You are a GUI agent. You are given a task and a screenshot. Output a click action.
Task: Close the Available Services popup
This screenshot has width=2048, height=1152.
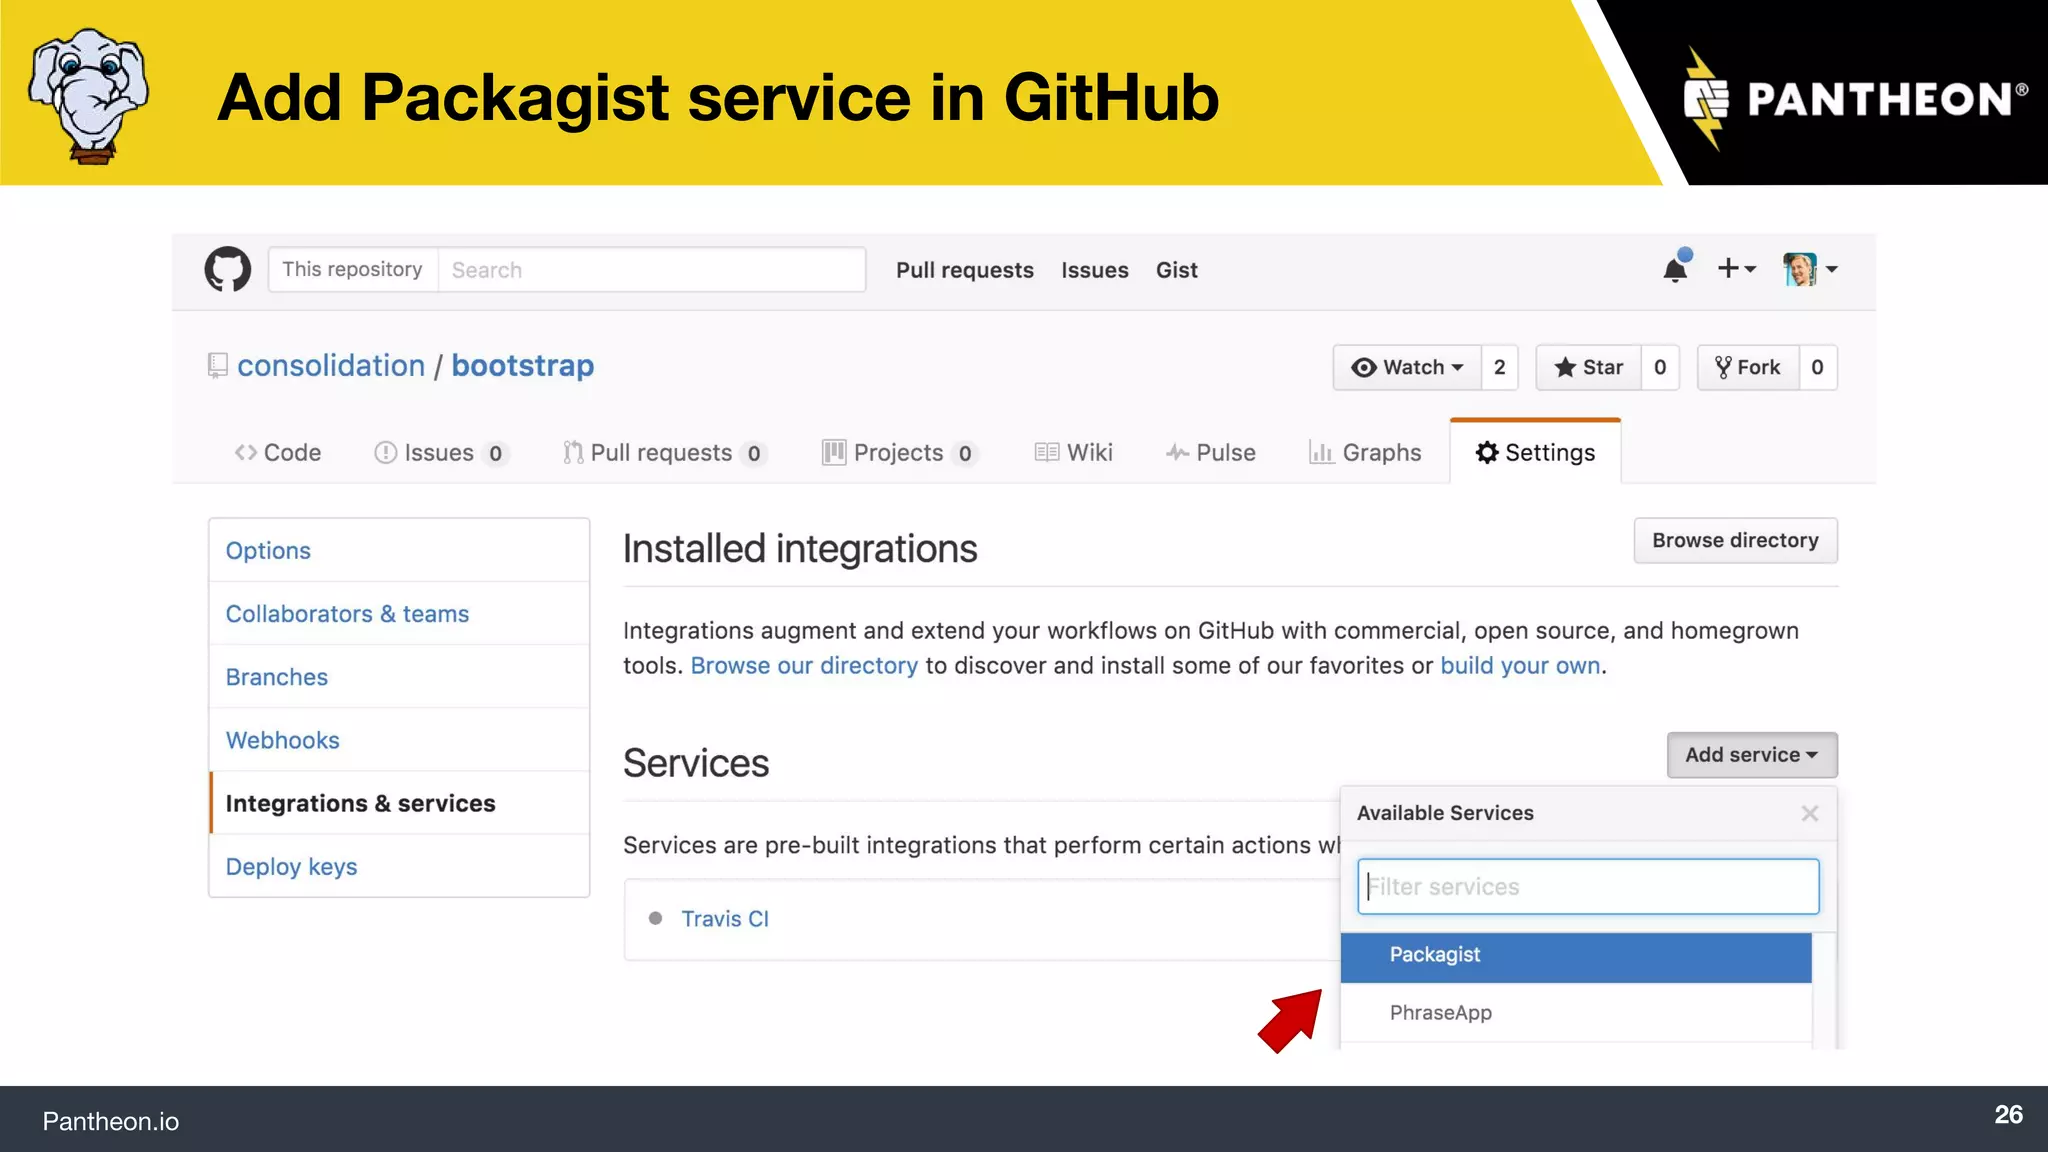coord(1809,813)
